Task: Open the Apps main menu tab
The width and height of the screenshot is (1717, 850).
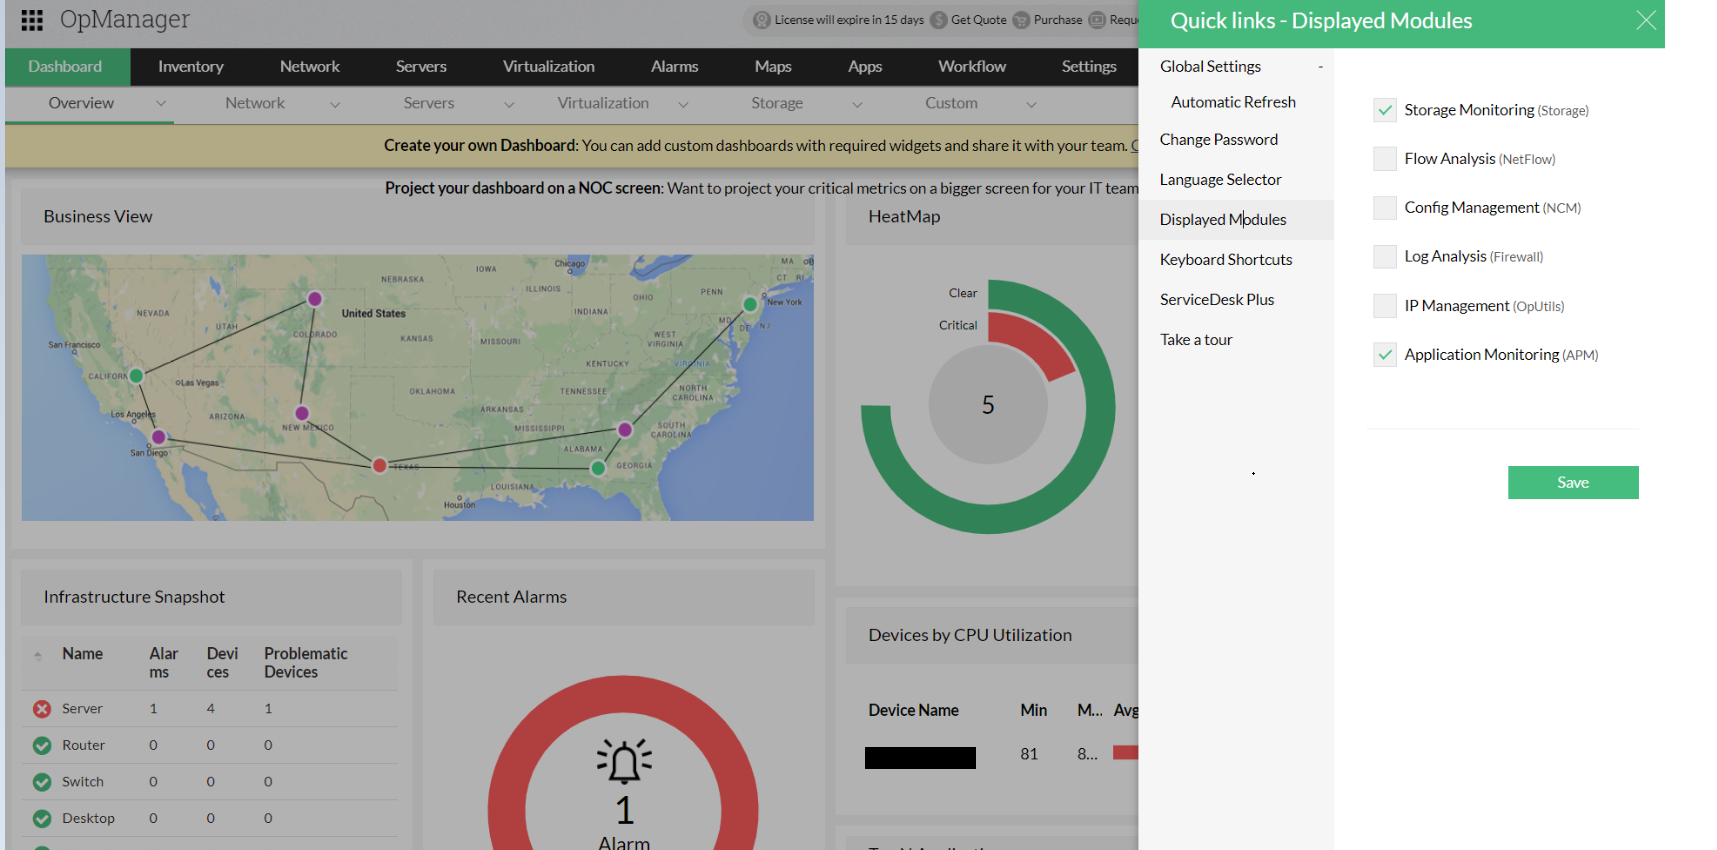Action: [x=865, y=67]
